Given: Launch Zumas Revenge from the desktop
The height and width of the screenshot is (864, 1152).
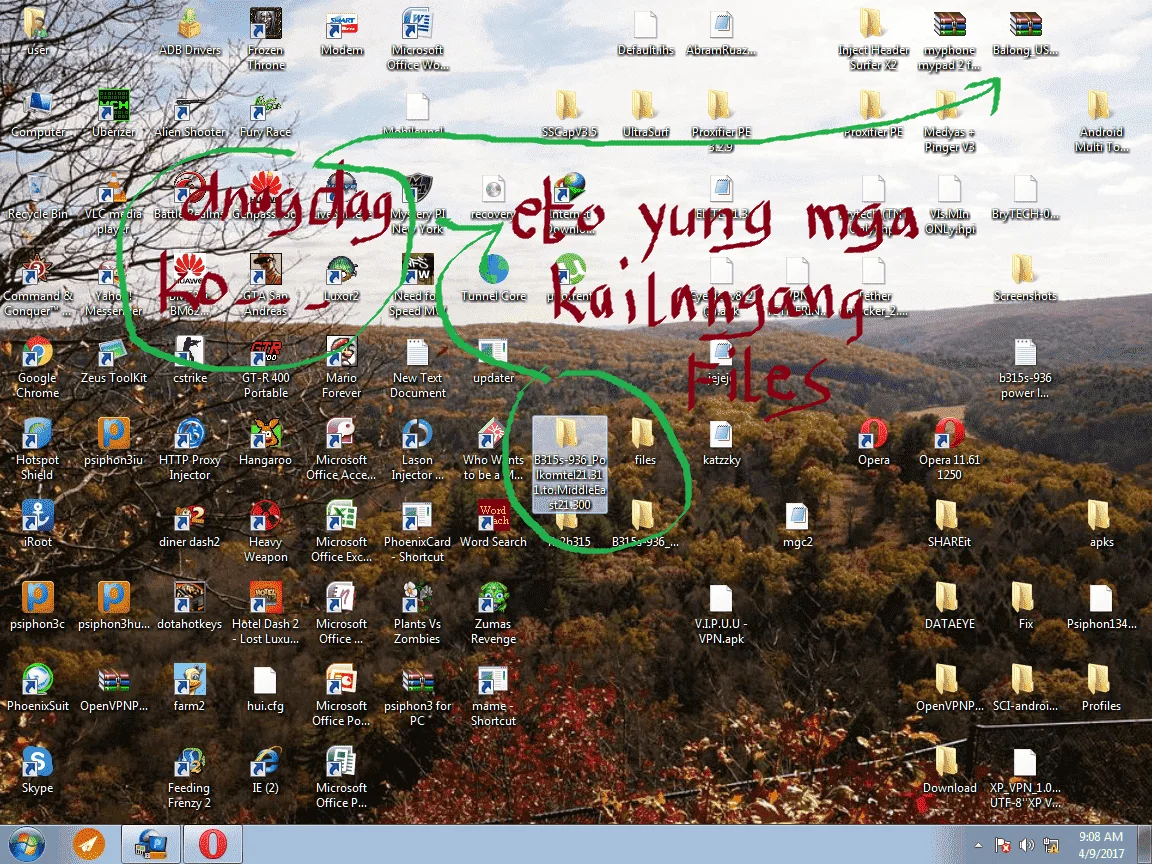Looking at the screenshot, I should click(x=493, y=613).
